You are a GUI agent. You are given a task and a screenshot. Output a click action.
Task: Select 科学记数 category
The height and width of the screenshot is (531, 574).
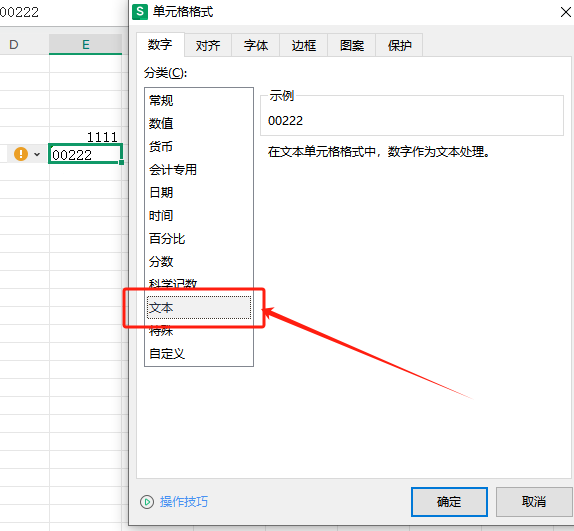pyautogui.click(x=199, y=284)
